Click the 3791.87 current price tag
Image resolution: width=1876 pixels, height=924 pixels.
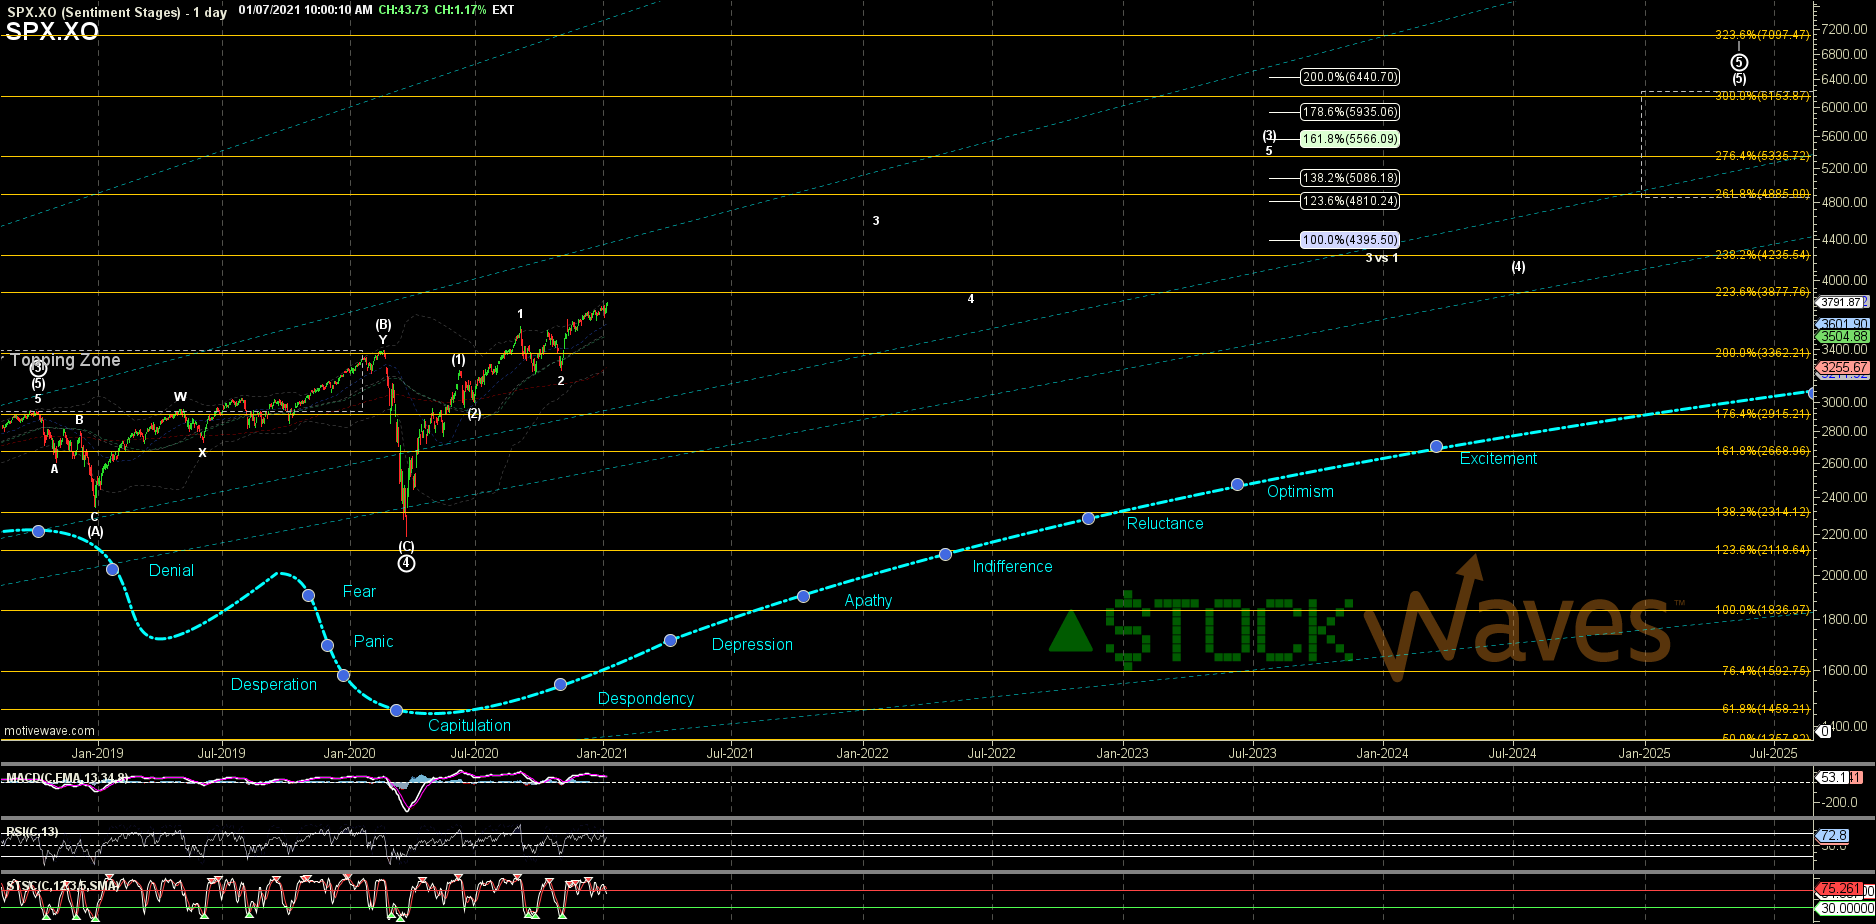(x=1841, y=302)
